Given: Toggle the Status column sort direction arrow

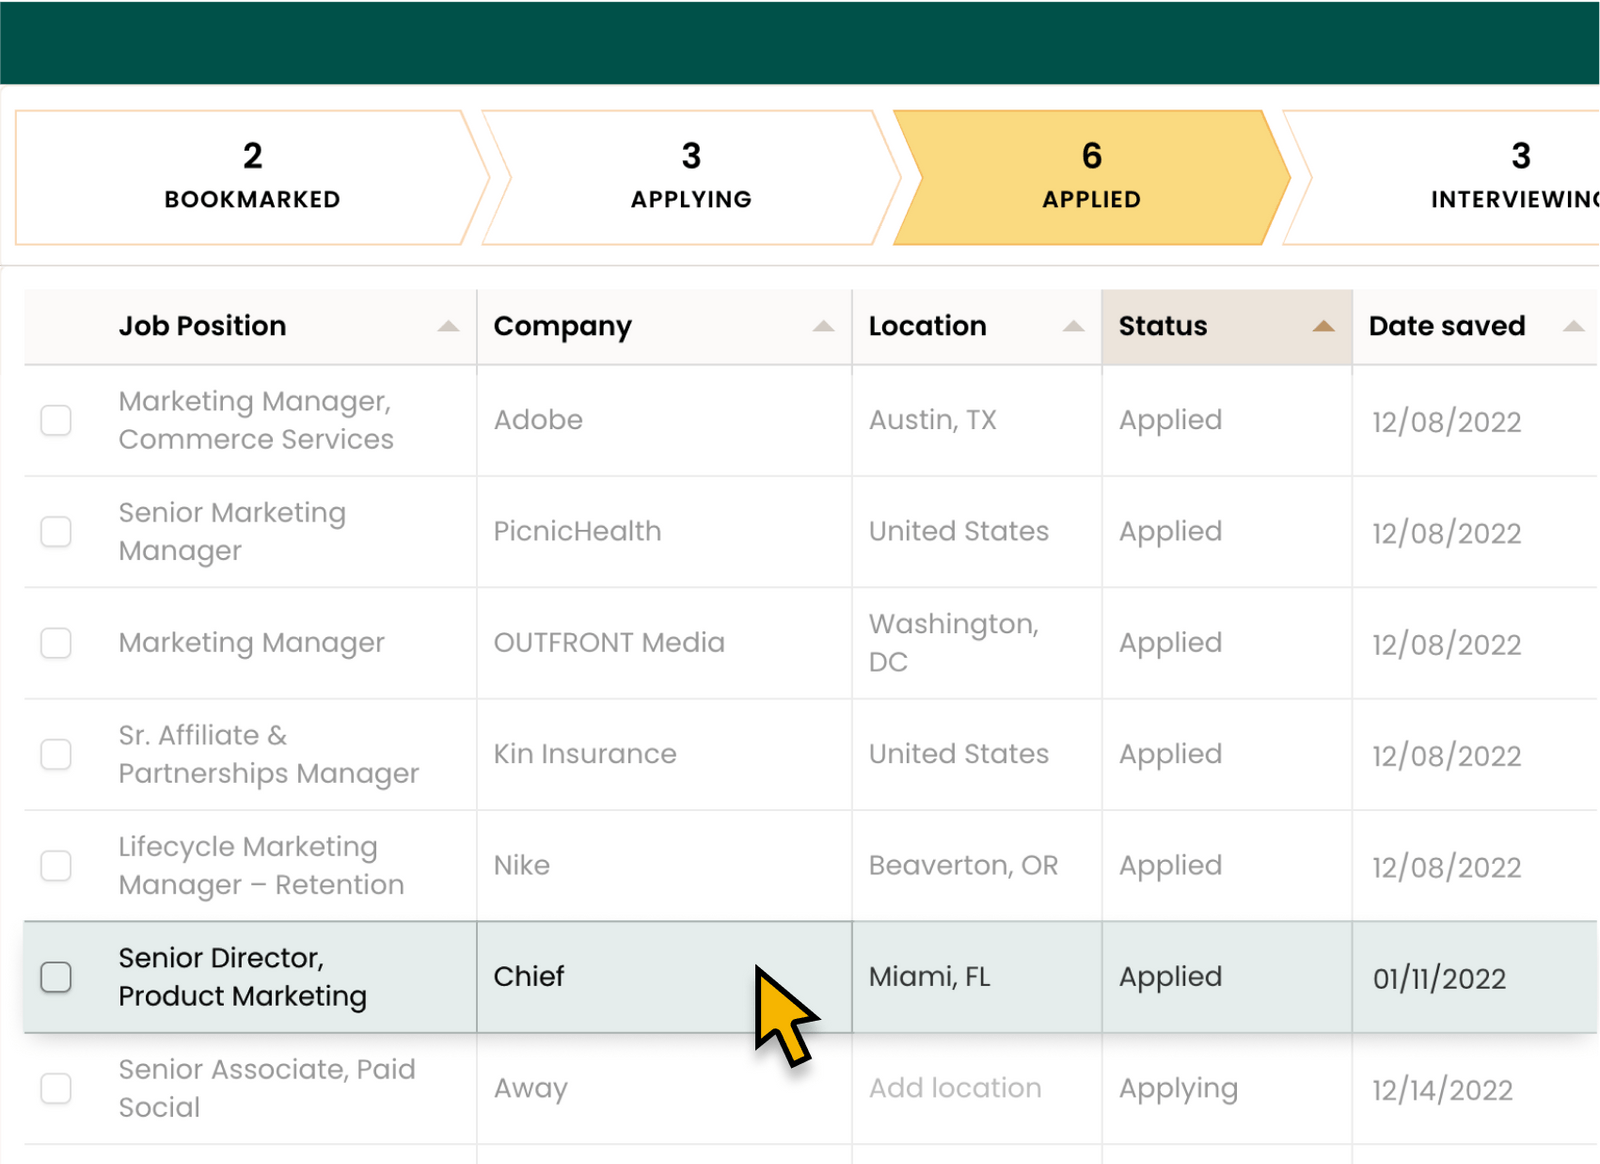Looking at the screenshot, I should 1323,325.
